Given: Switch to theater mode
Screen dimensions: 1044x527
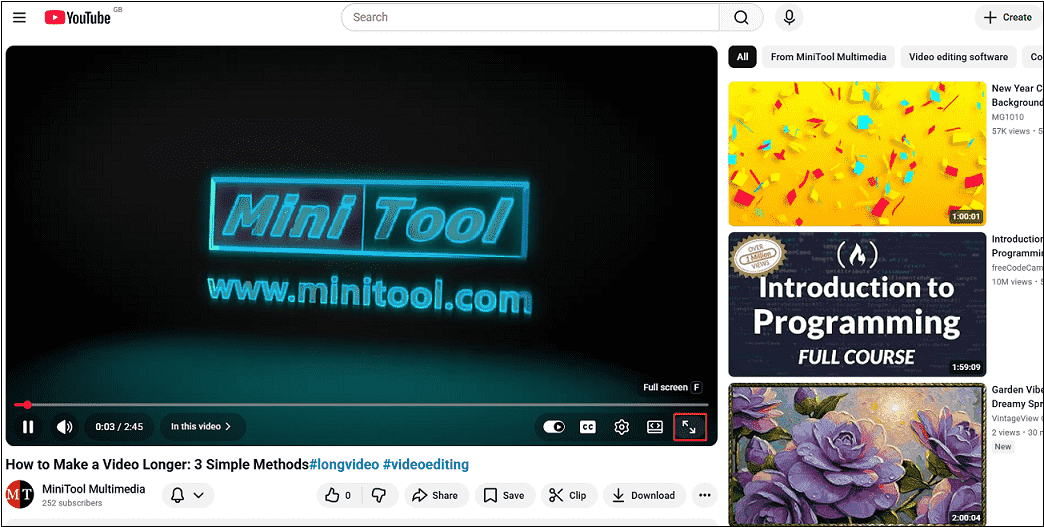Looking at the screenshot, I should pos(655,427).
